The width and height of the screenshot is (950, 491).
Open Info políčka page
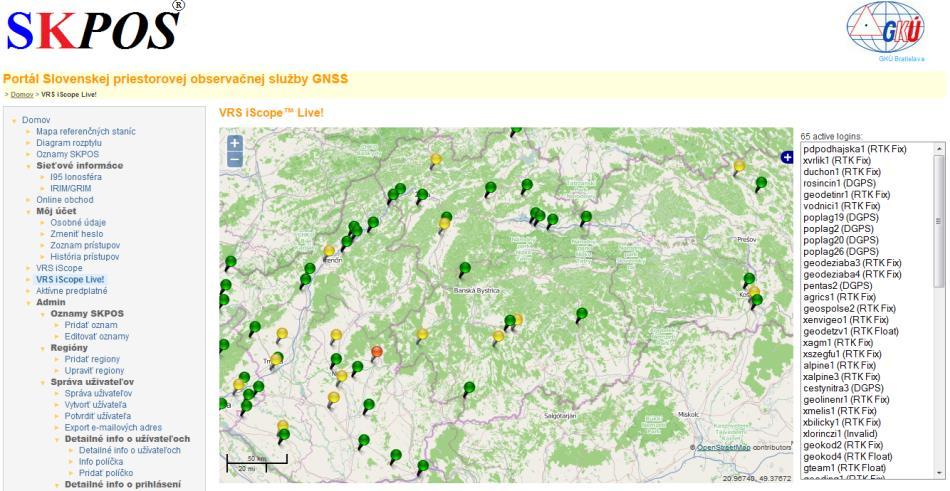(x=101, y=461)
